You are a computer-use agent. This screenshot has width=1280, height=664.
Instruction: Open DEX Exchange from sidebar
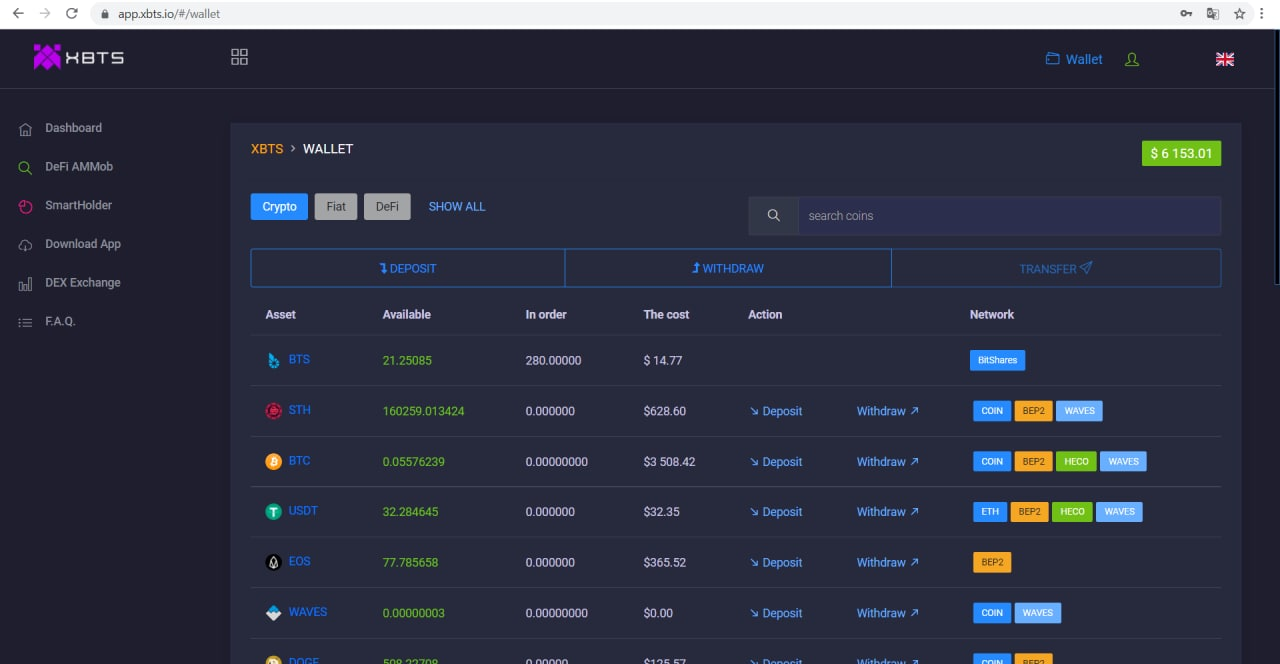tap(82, 283)
